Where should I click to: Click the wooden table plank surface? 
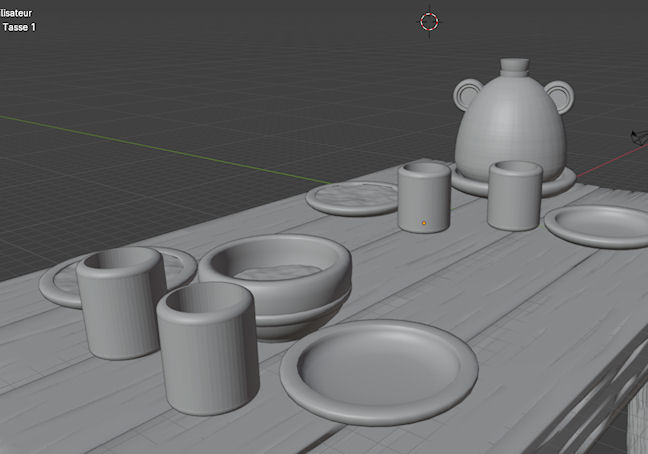[520, 300]
